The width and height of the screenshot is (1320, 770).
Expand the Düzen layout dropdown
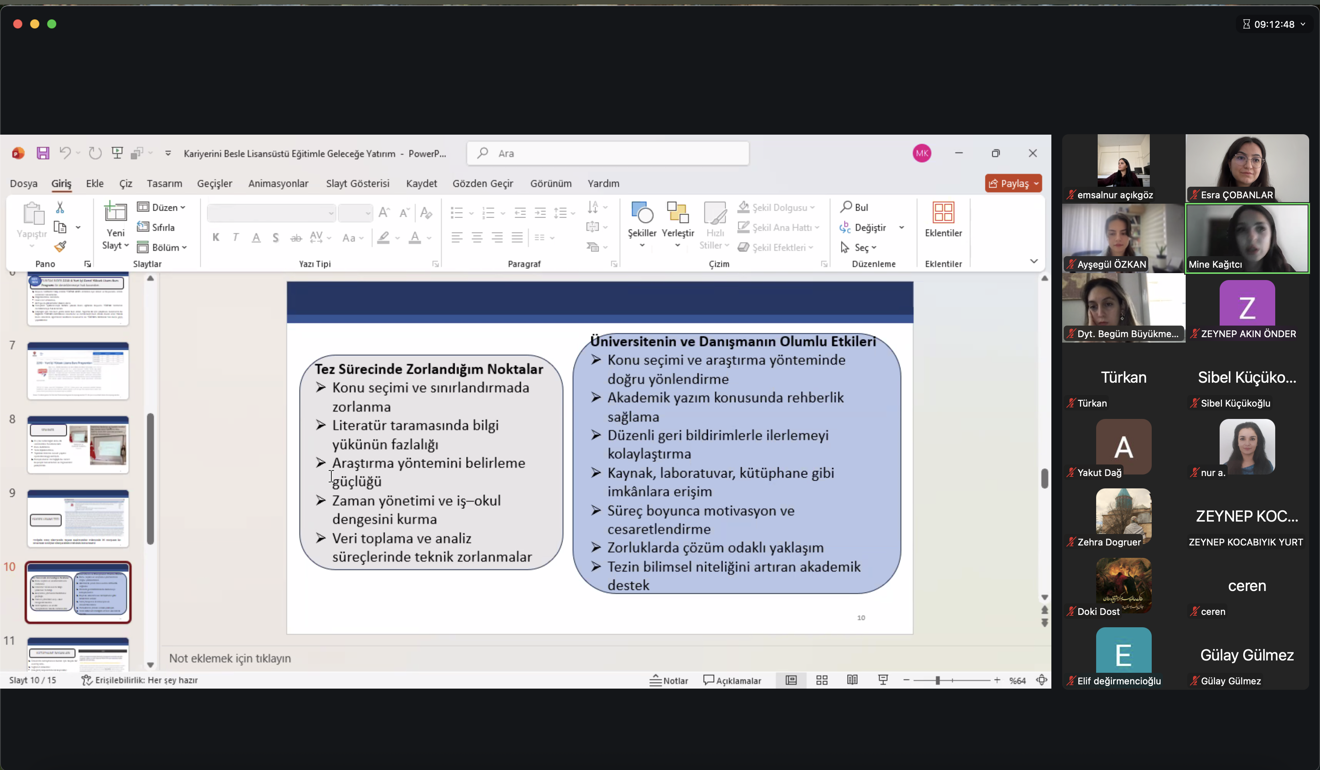coord(162,208)
